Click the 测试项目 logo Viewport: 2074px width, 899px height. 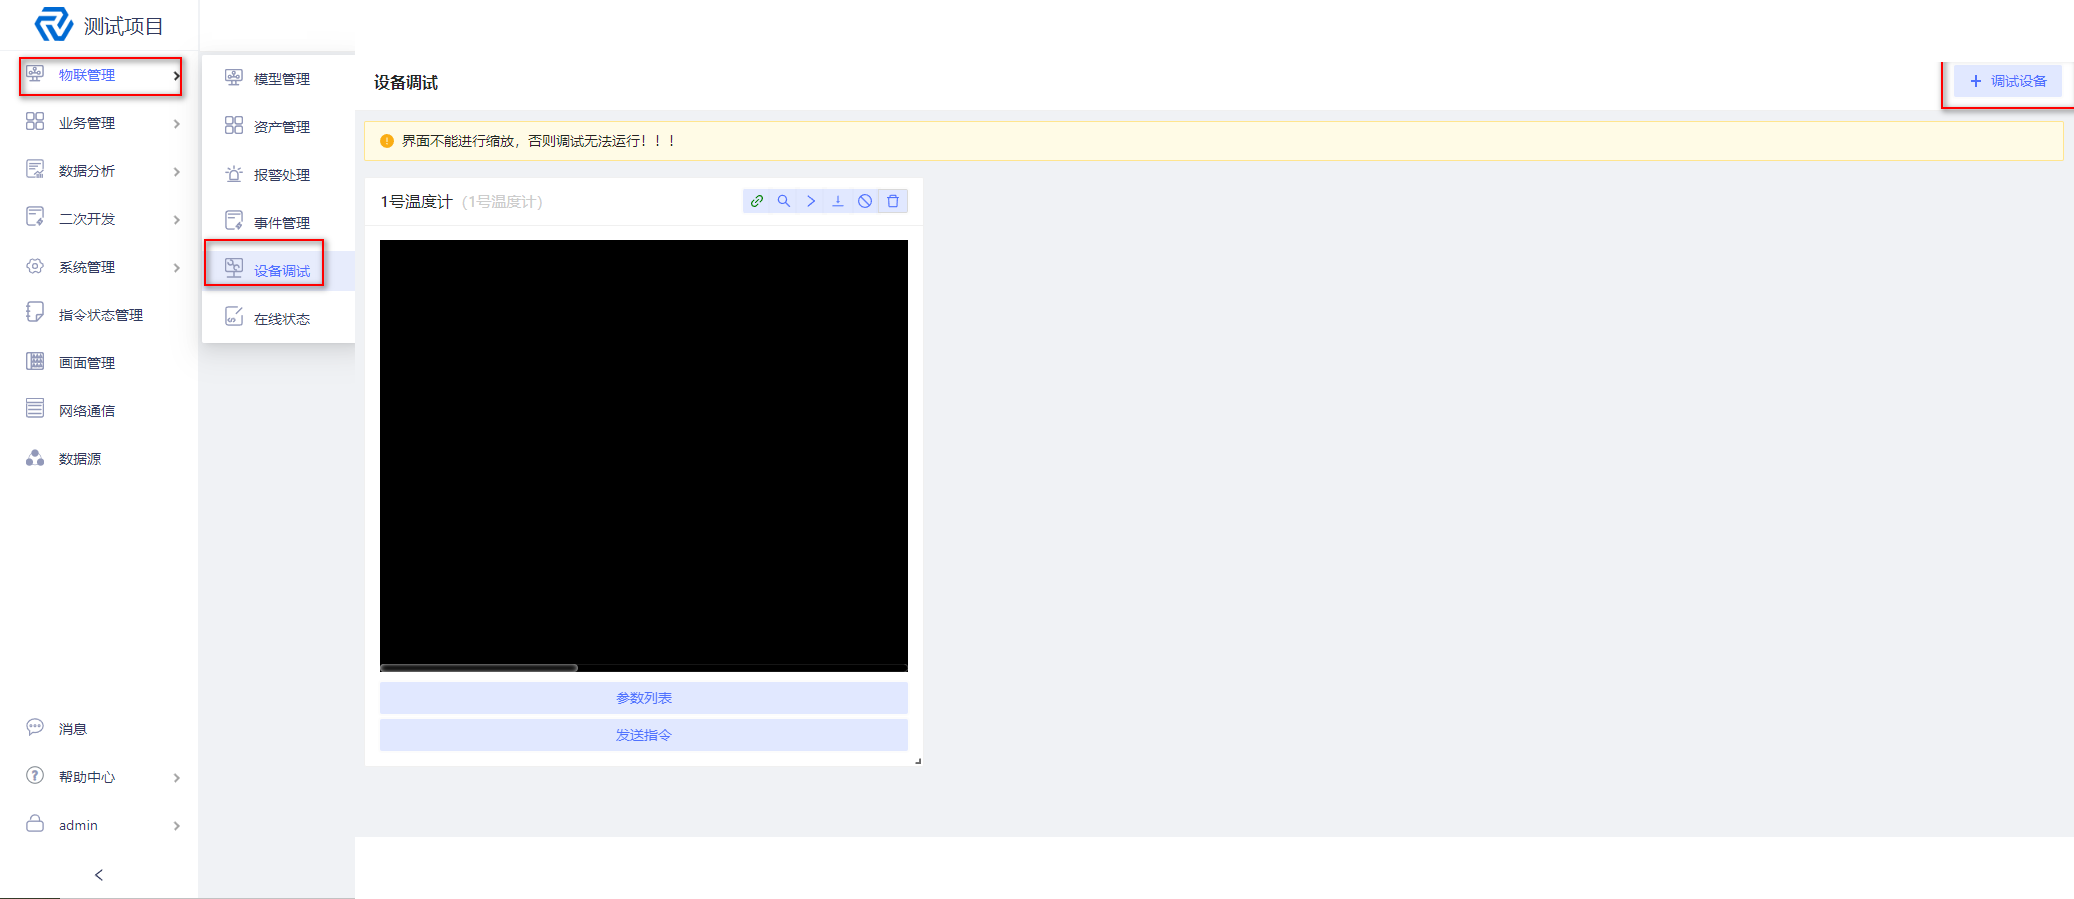tap(54, 24)
